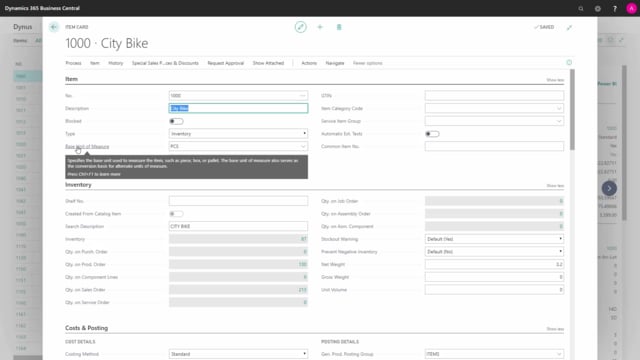This screenshot has width=640, height=360.
Task: Click the plus icon to create new item
Action: pos(320,27)
